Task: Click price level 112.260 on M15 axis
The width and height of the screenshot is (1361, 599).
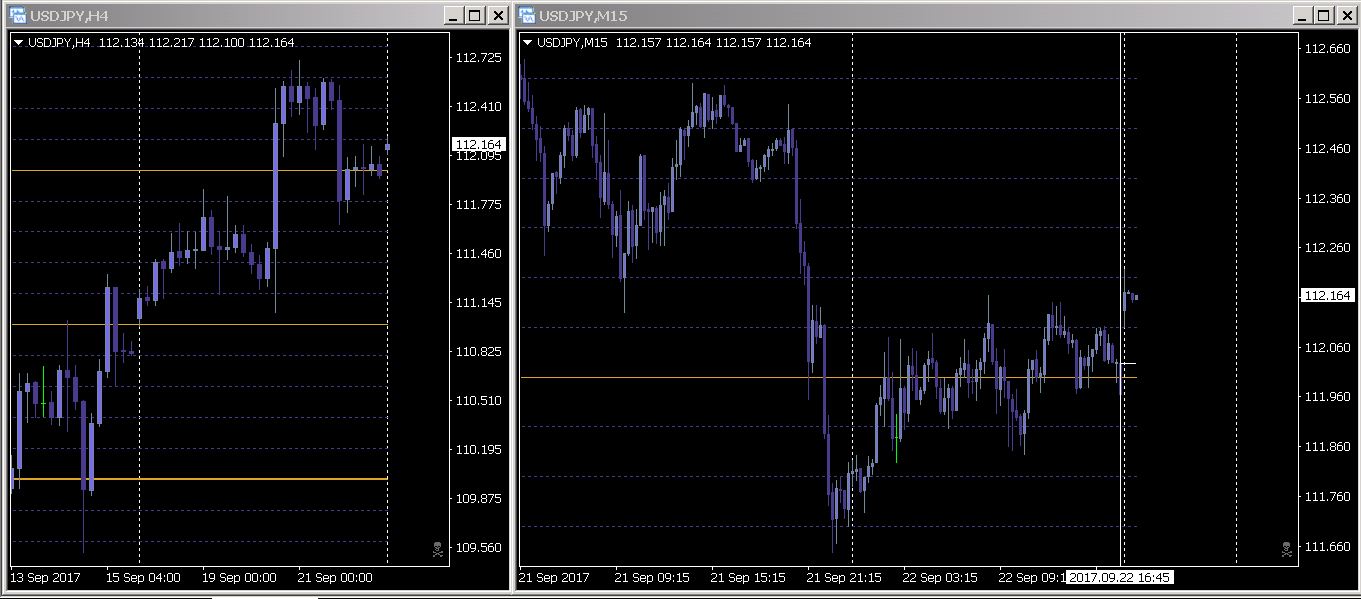Action: [1327, 247]
